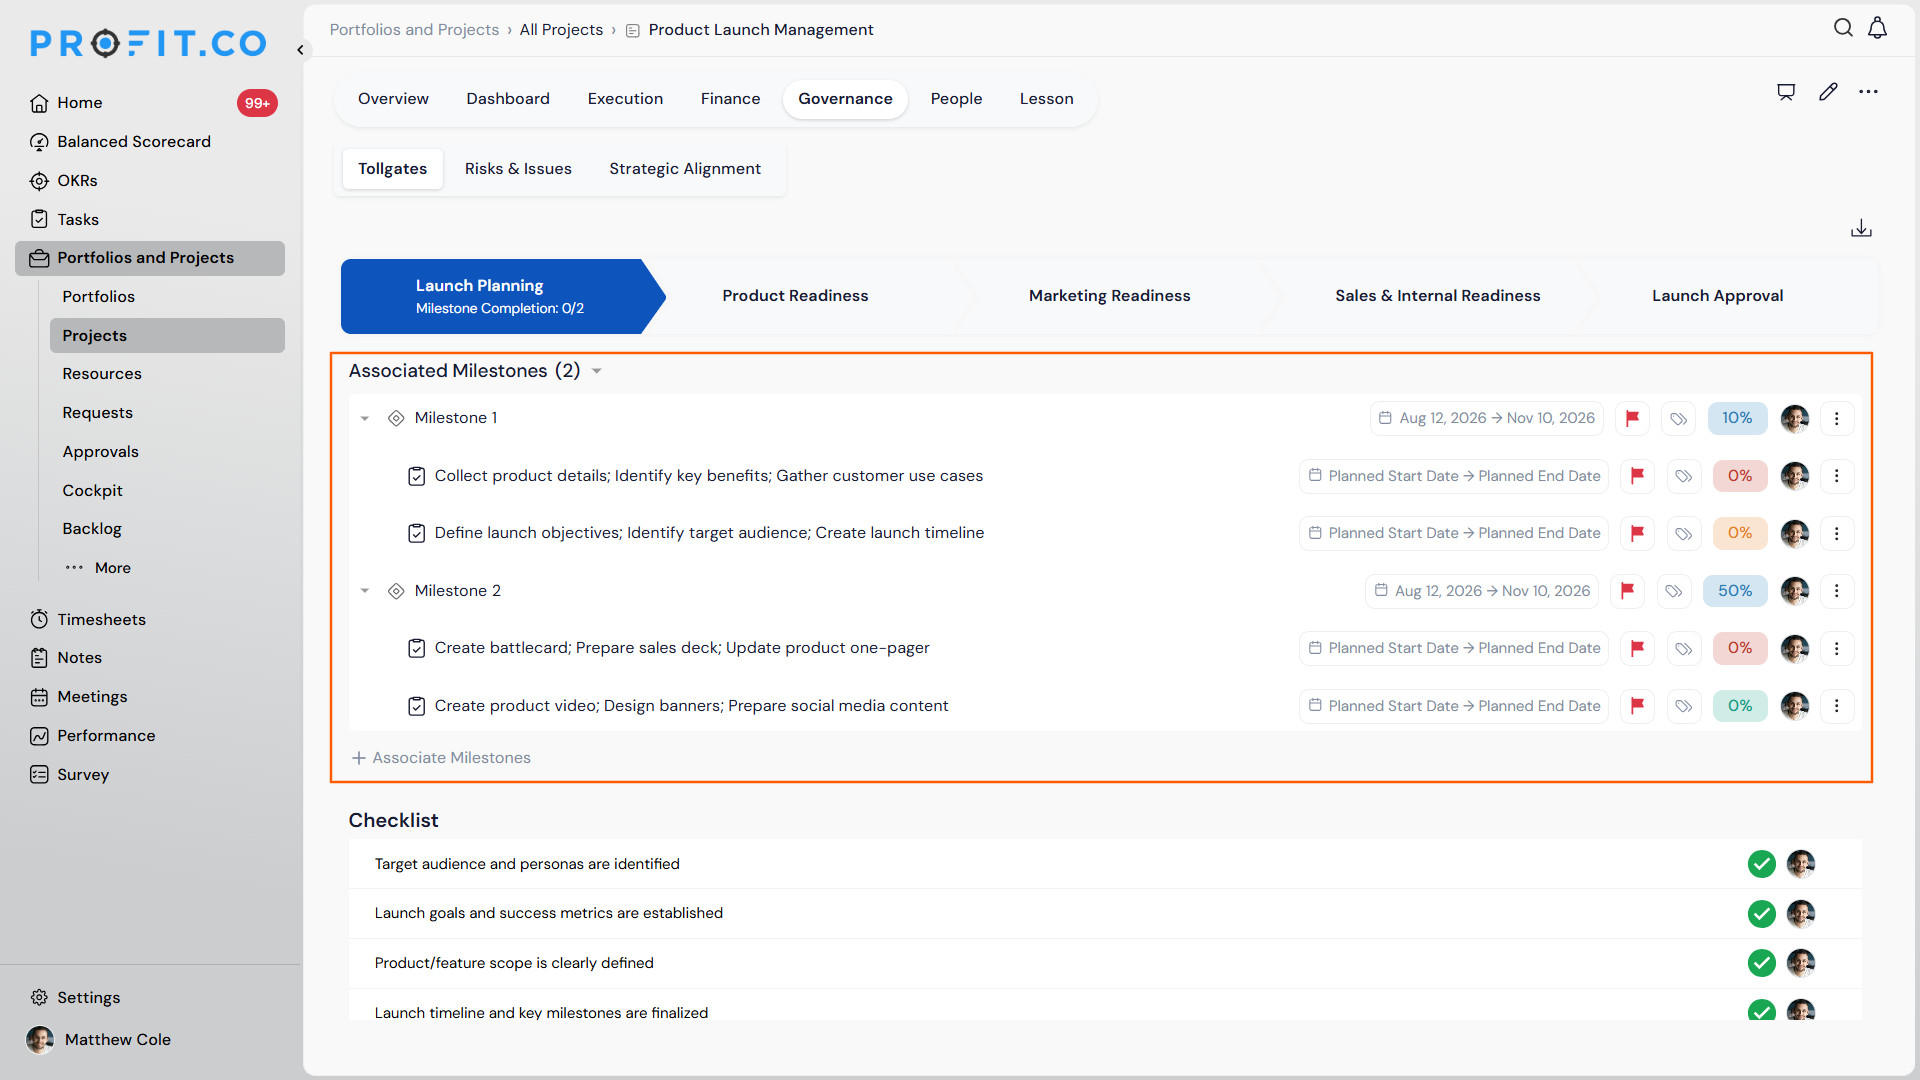Toggle checkmark for Target audience and personas item
1920x1080 pixels.
(x=1761, y=864)
